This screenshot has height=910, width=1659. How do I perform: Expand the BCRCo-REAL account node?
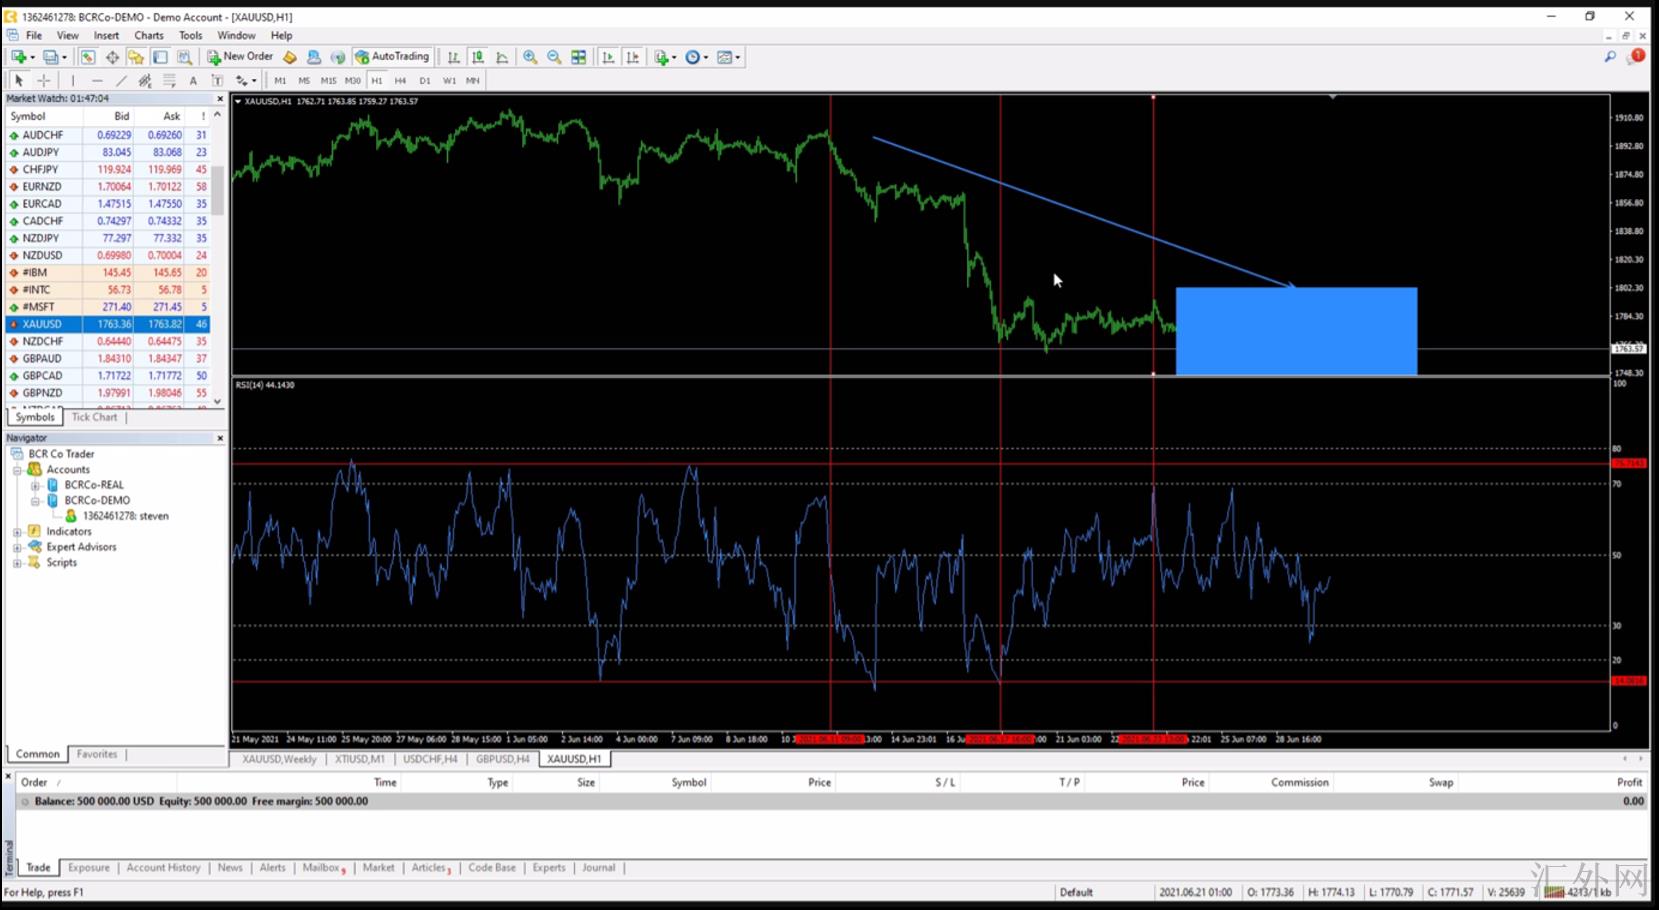(35, 485)
